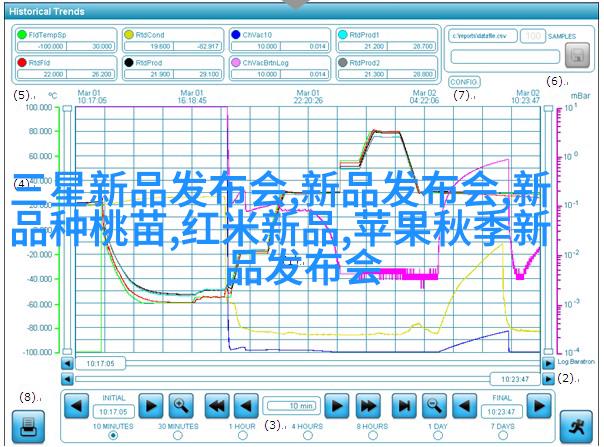Click the print button with printer icon
The height and width of the screenshot is (447, 604).
28,427
